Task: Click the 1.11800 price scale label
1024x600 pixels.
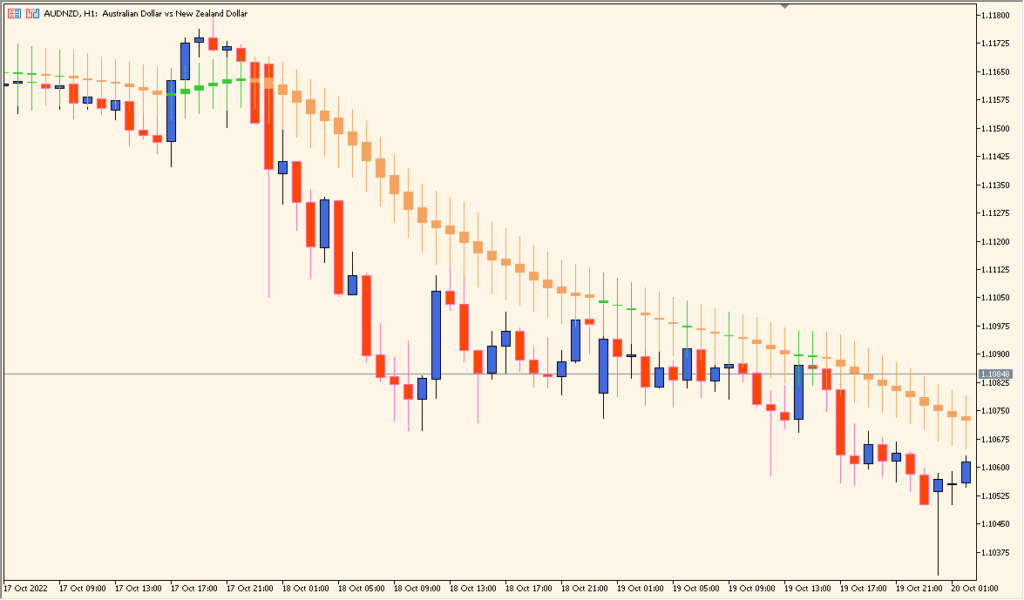Action: click(998, 15)
